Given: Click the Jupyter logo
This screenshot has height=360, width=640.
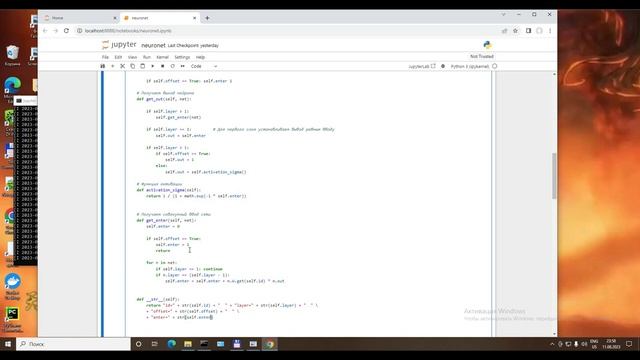Looking at the screenshot, I should (x=119, y=44).
